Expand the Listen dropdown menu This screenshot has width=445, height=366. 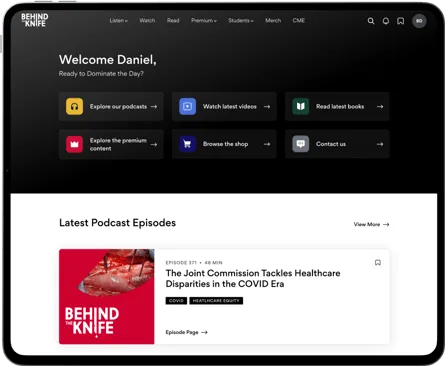pos(118,21)
